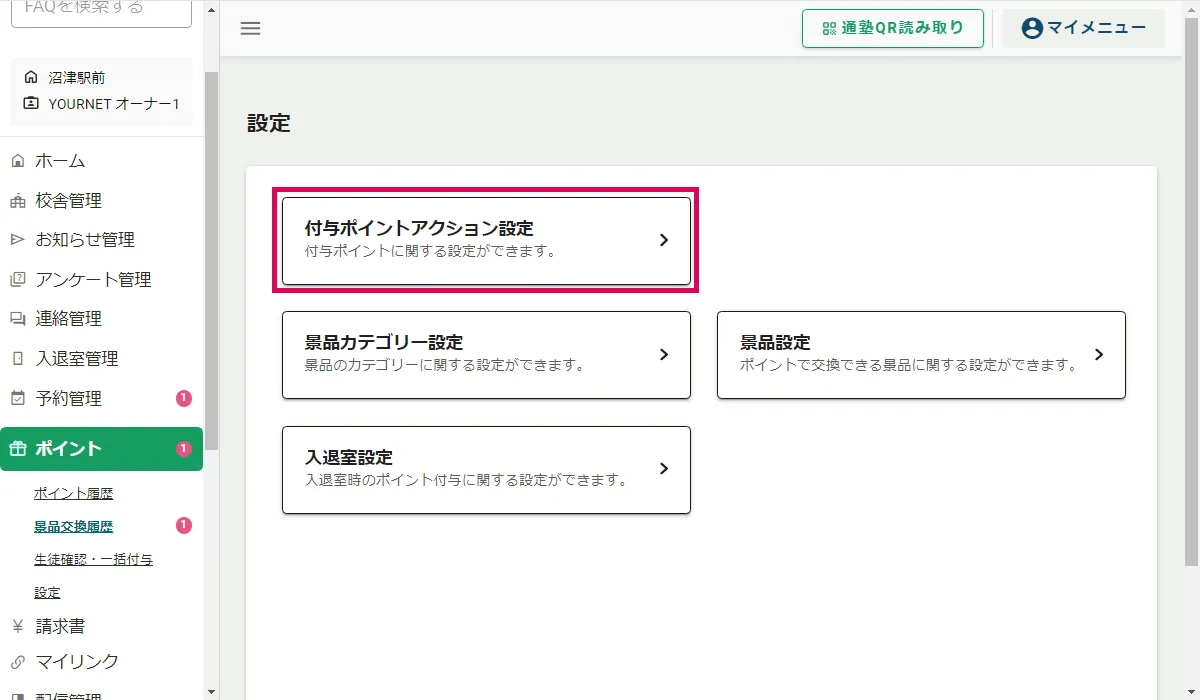Click the survey icon beside アンケート管理
This screenshot has height=700, width=1200.
click(x=17, y=280)
